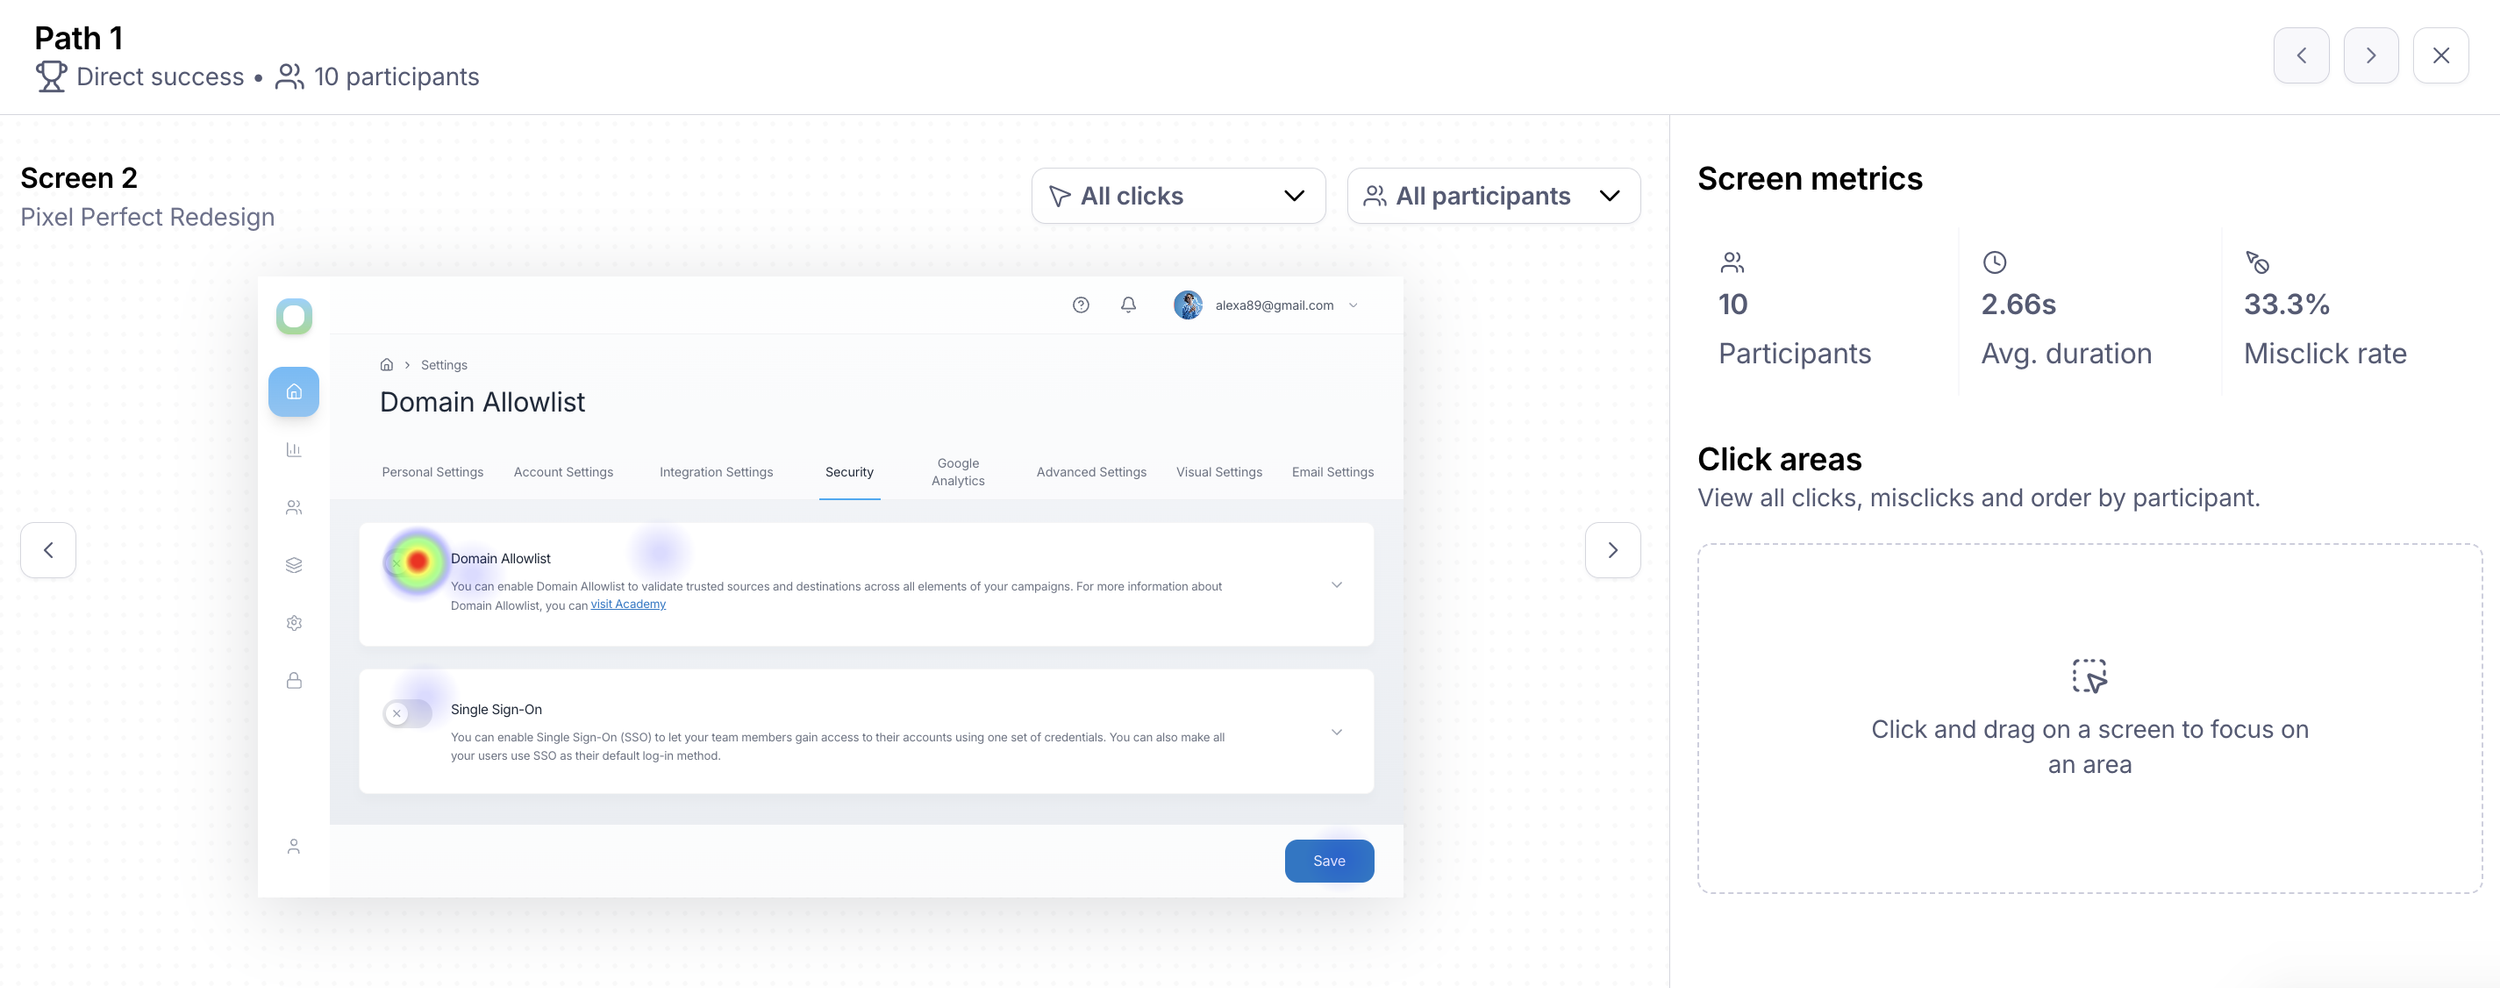Viewport: 2500px width, 988px height.
Task: Switch to the Advanced Settings tab
Action: [1091, 472]
